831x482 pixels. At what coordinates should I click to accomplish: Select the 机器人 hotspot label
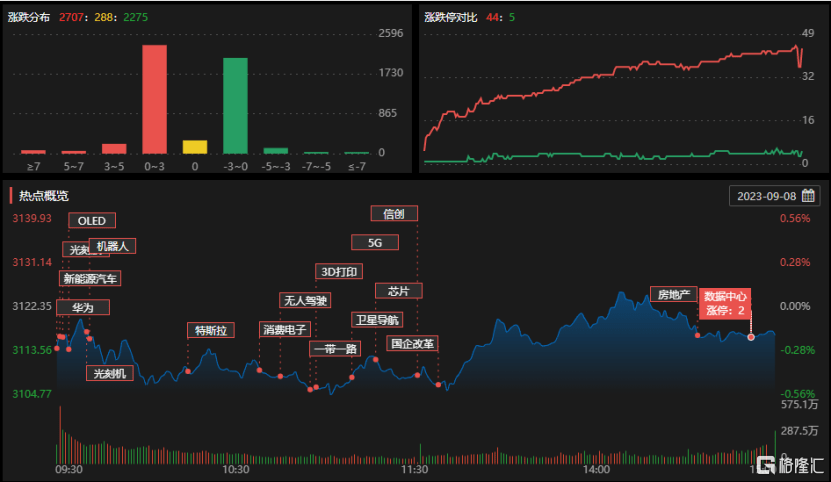[x=111, y=246]
